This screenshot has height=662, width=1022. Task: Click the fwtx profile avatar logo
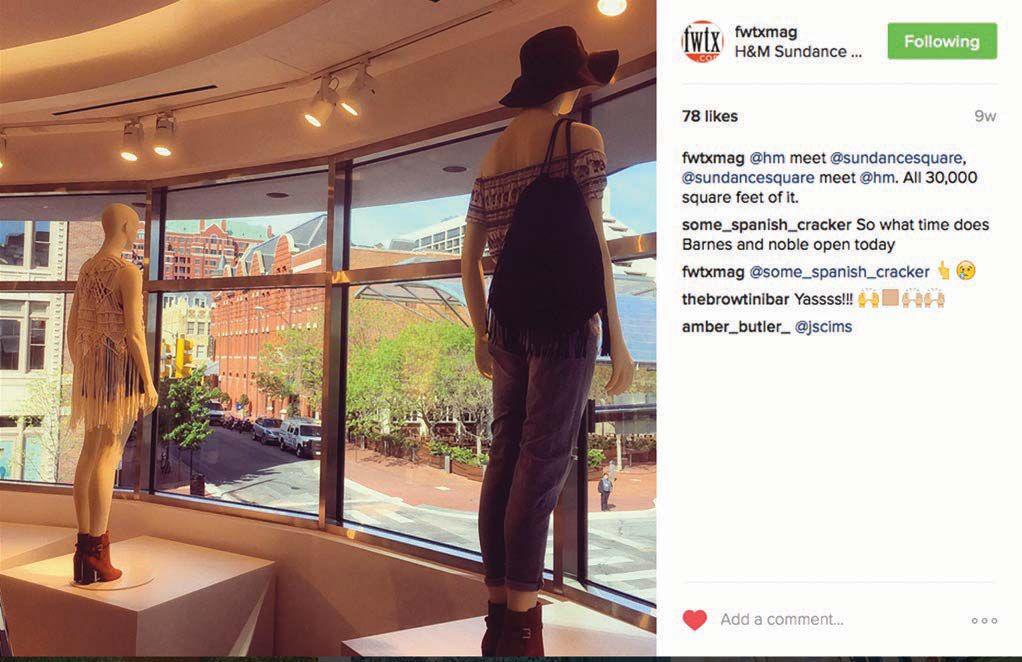tap(702, 41)
